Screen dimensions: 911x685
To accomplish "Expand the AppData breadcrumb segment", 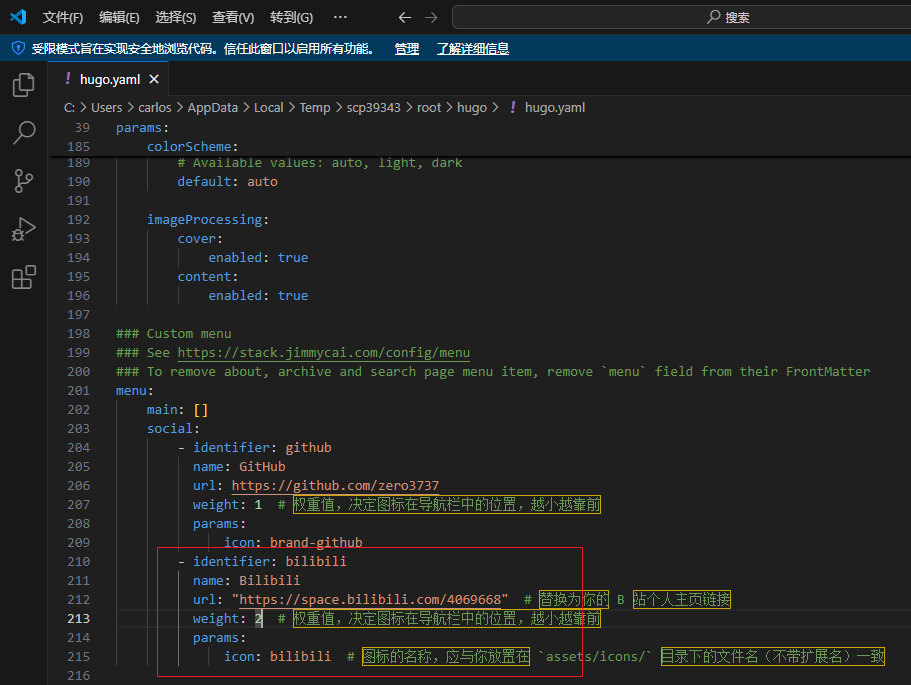I will 213,107.
